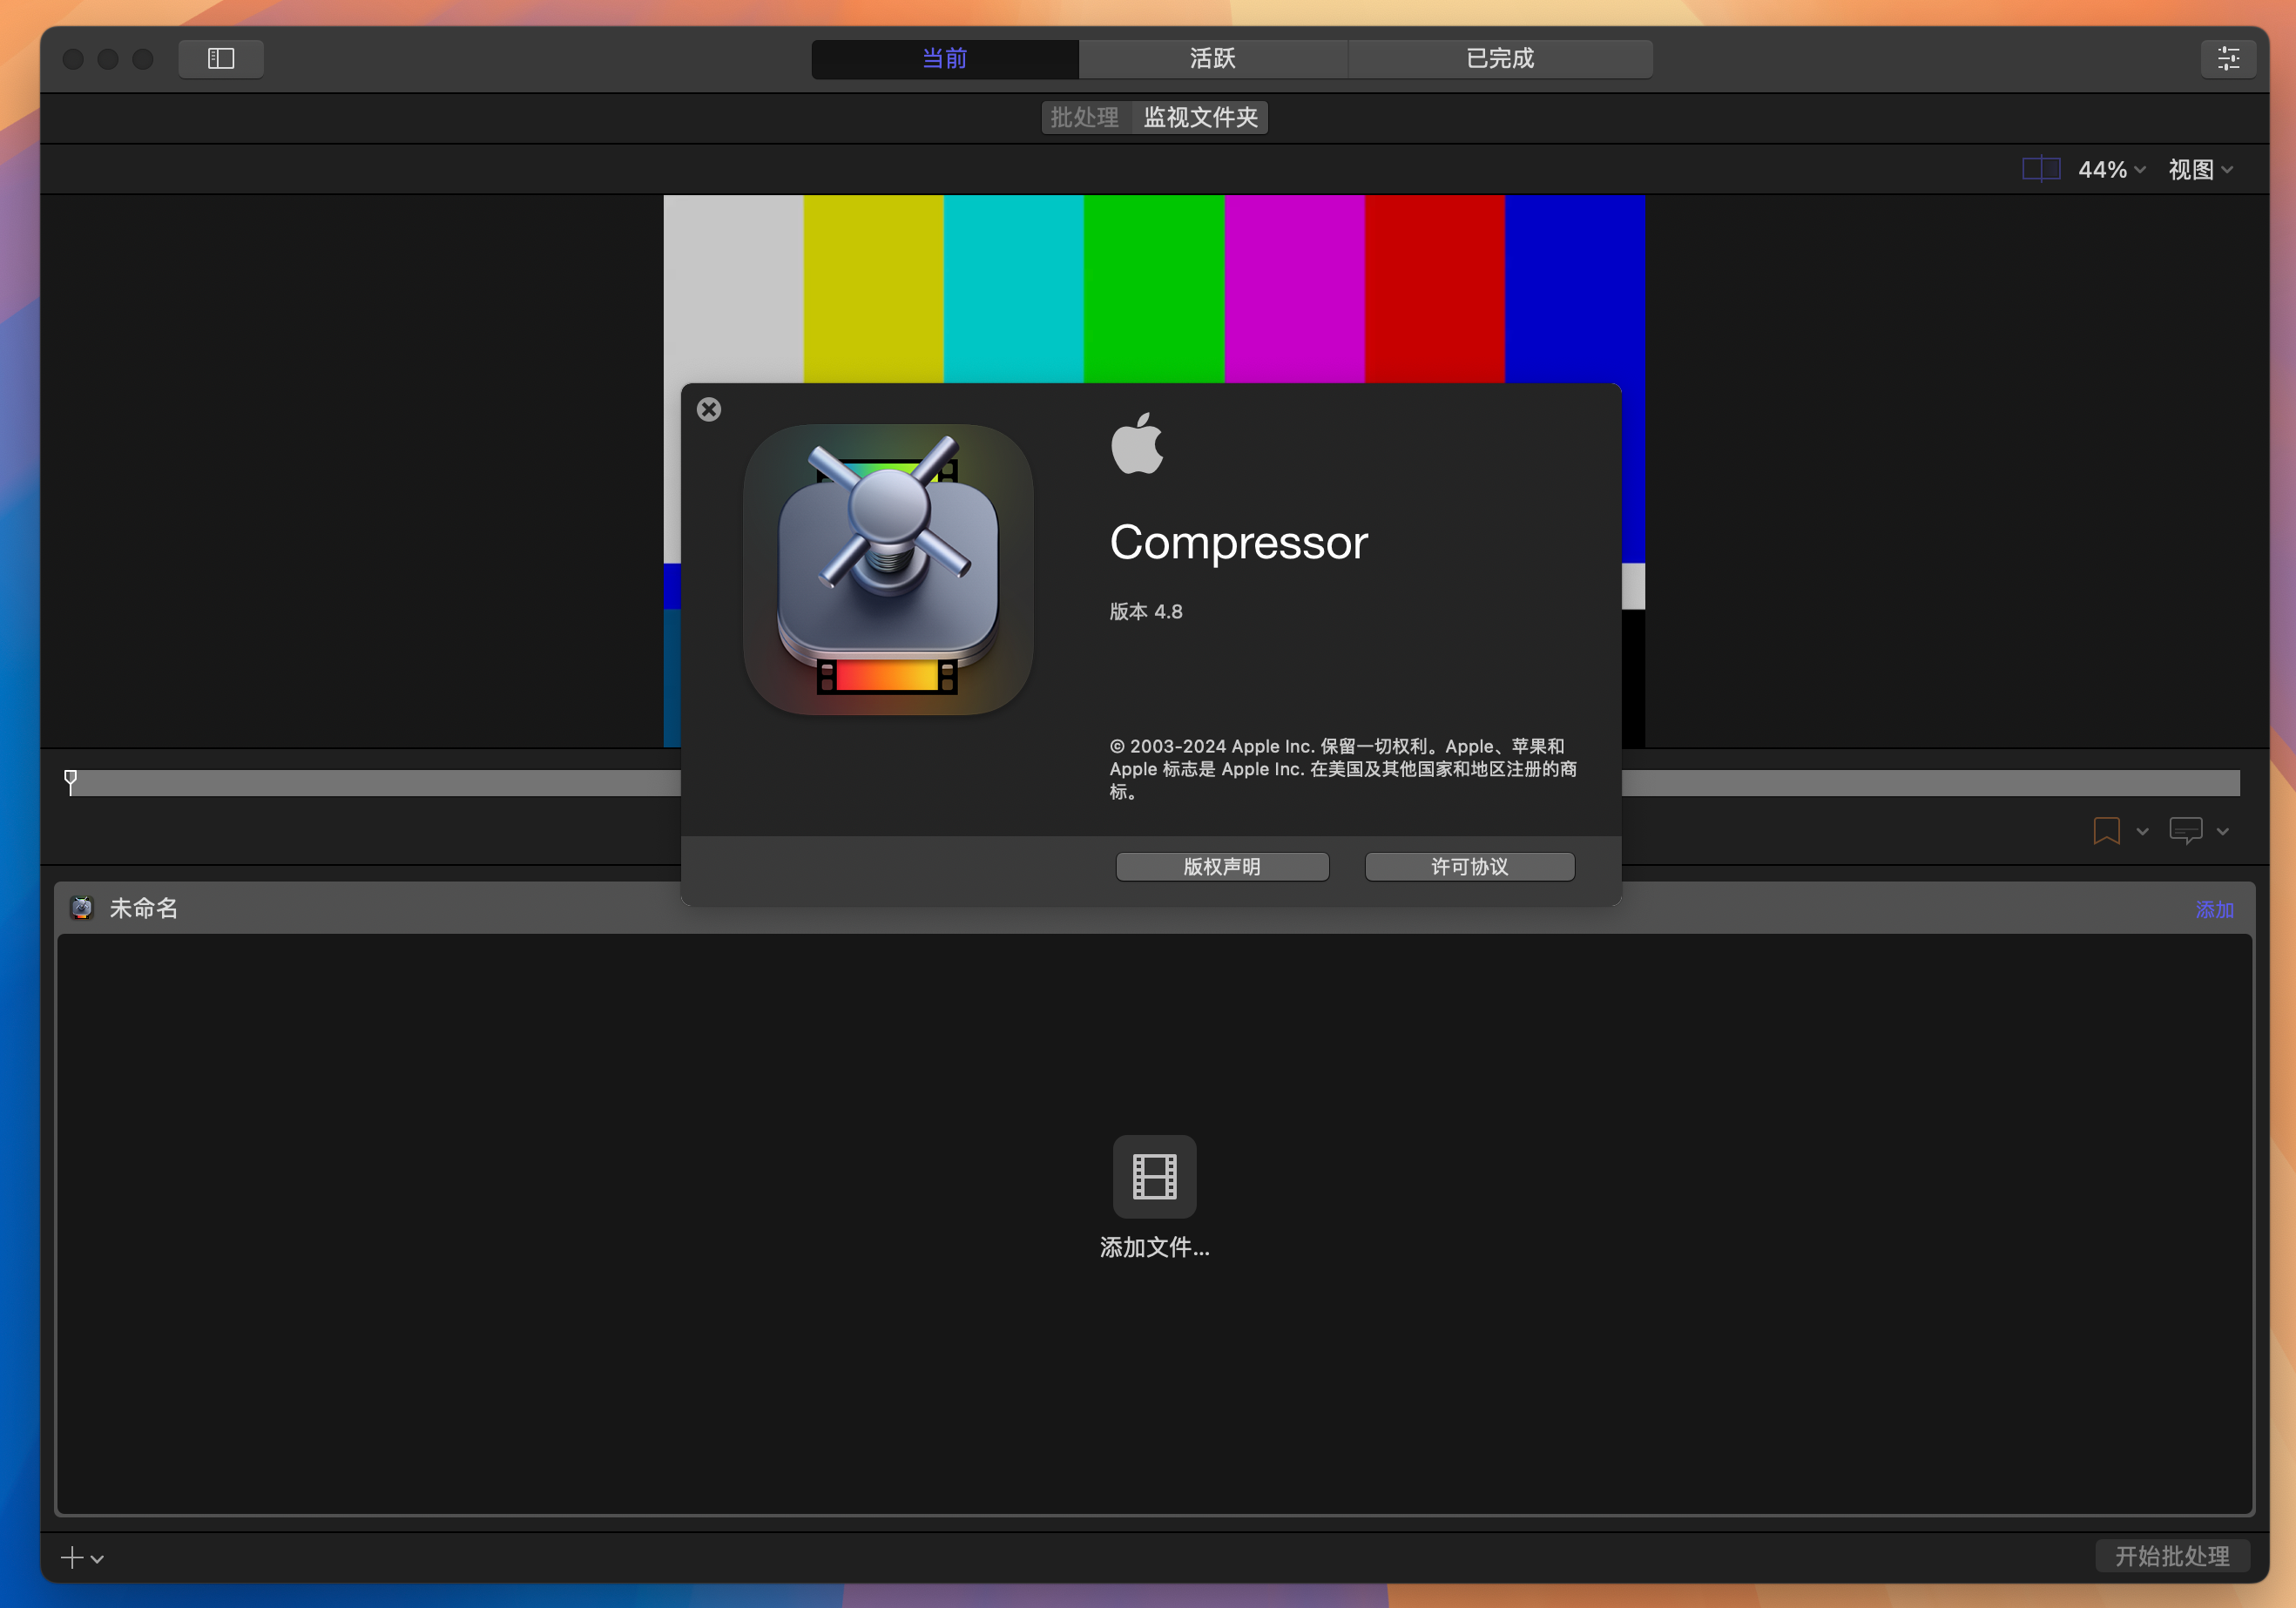Click the 版权声明 button
2296x1608 pixels.
pos(1222,866)
